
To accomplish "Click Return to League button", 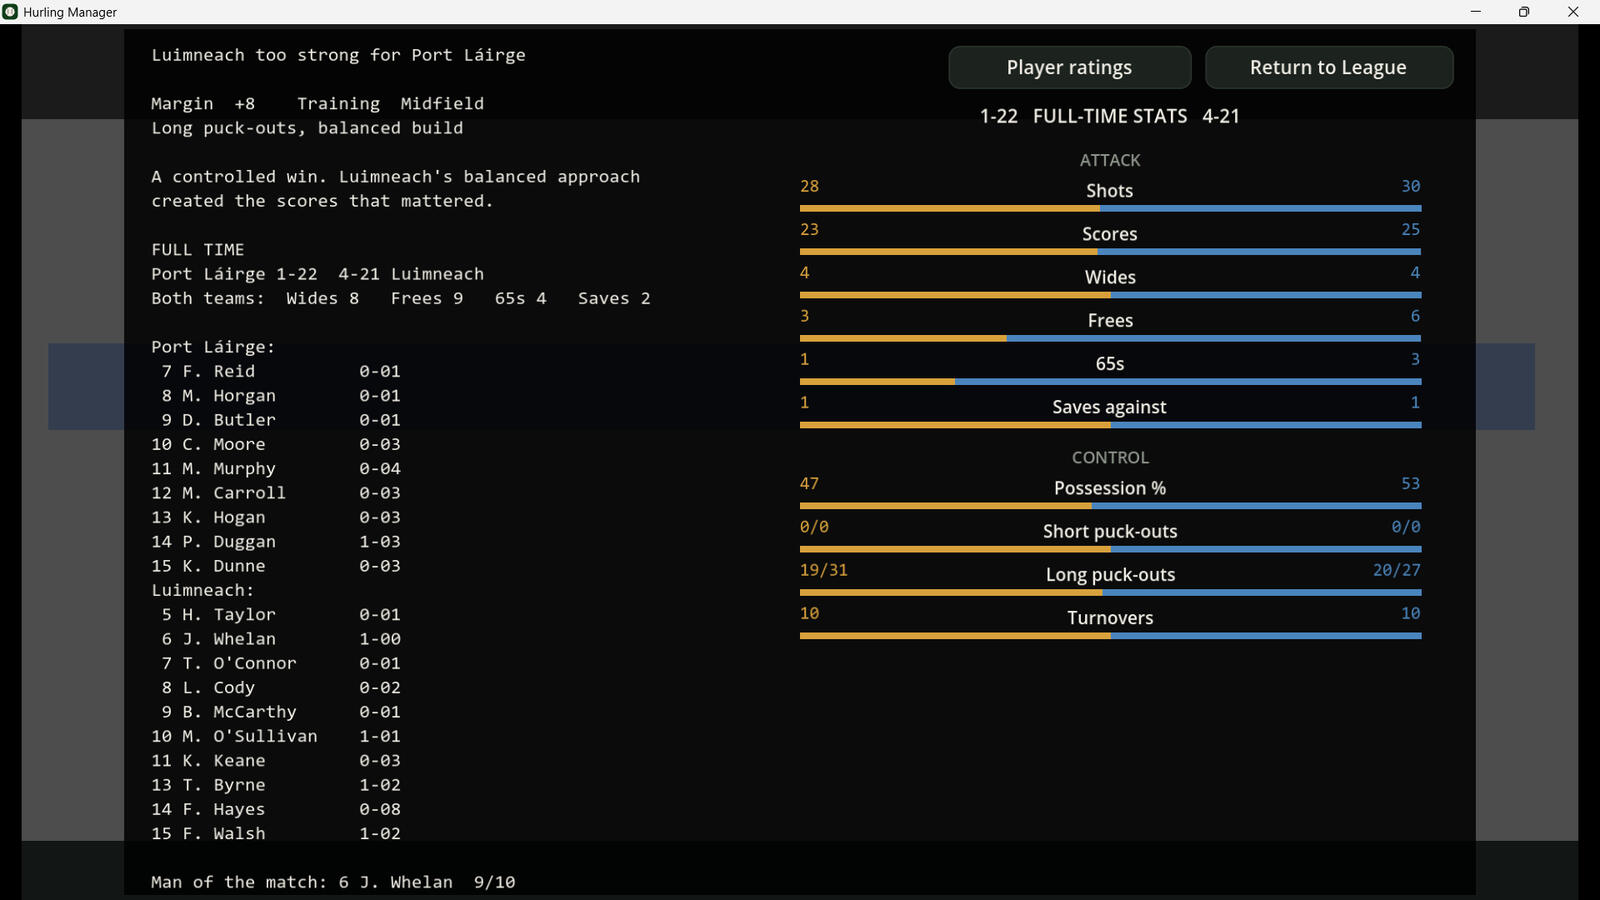I will tap(1328, 67).
